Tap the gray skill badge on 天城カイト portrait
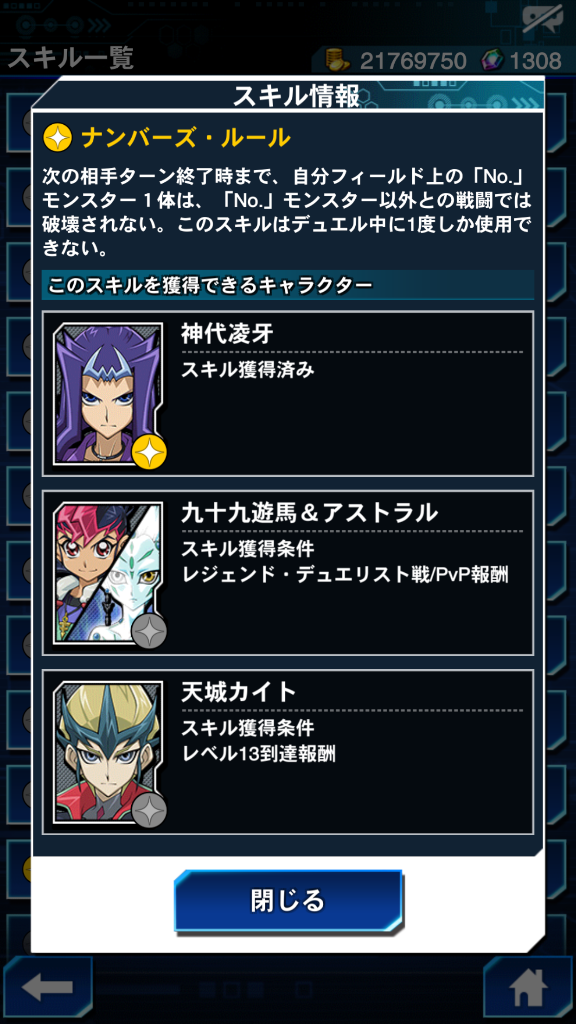Image resolution: width=576 pixels, height=1024 pixels. 148,810
